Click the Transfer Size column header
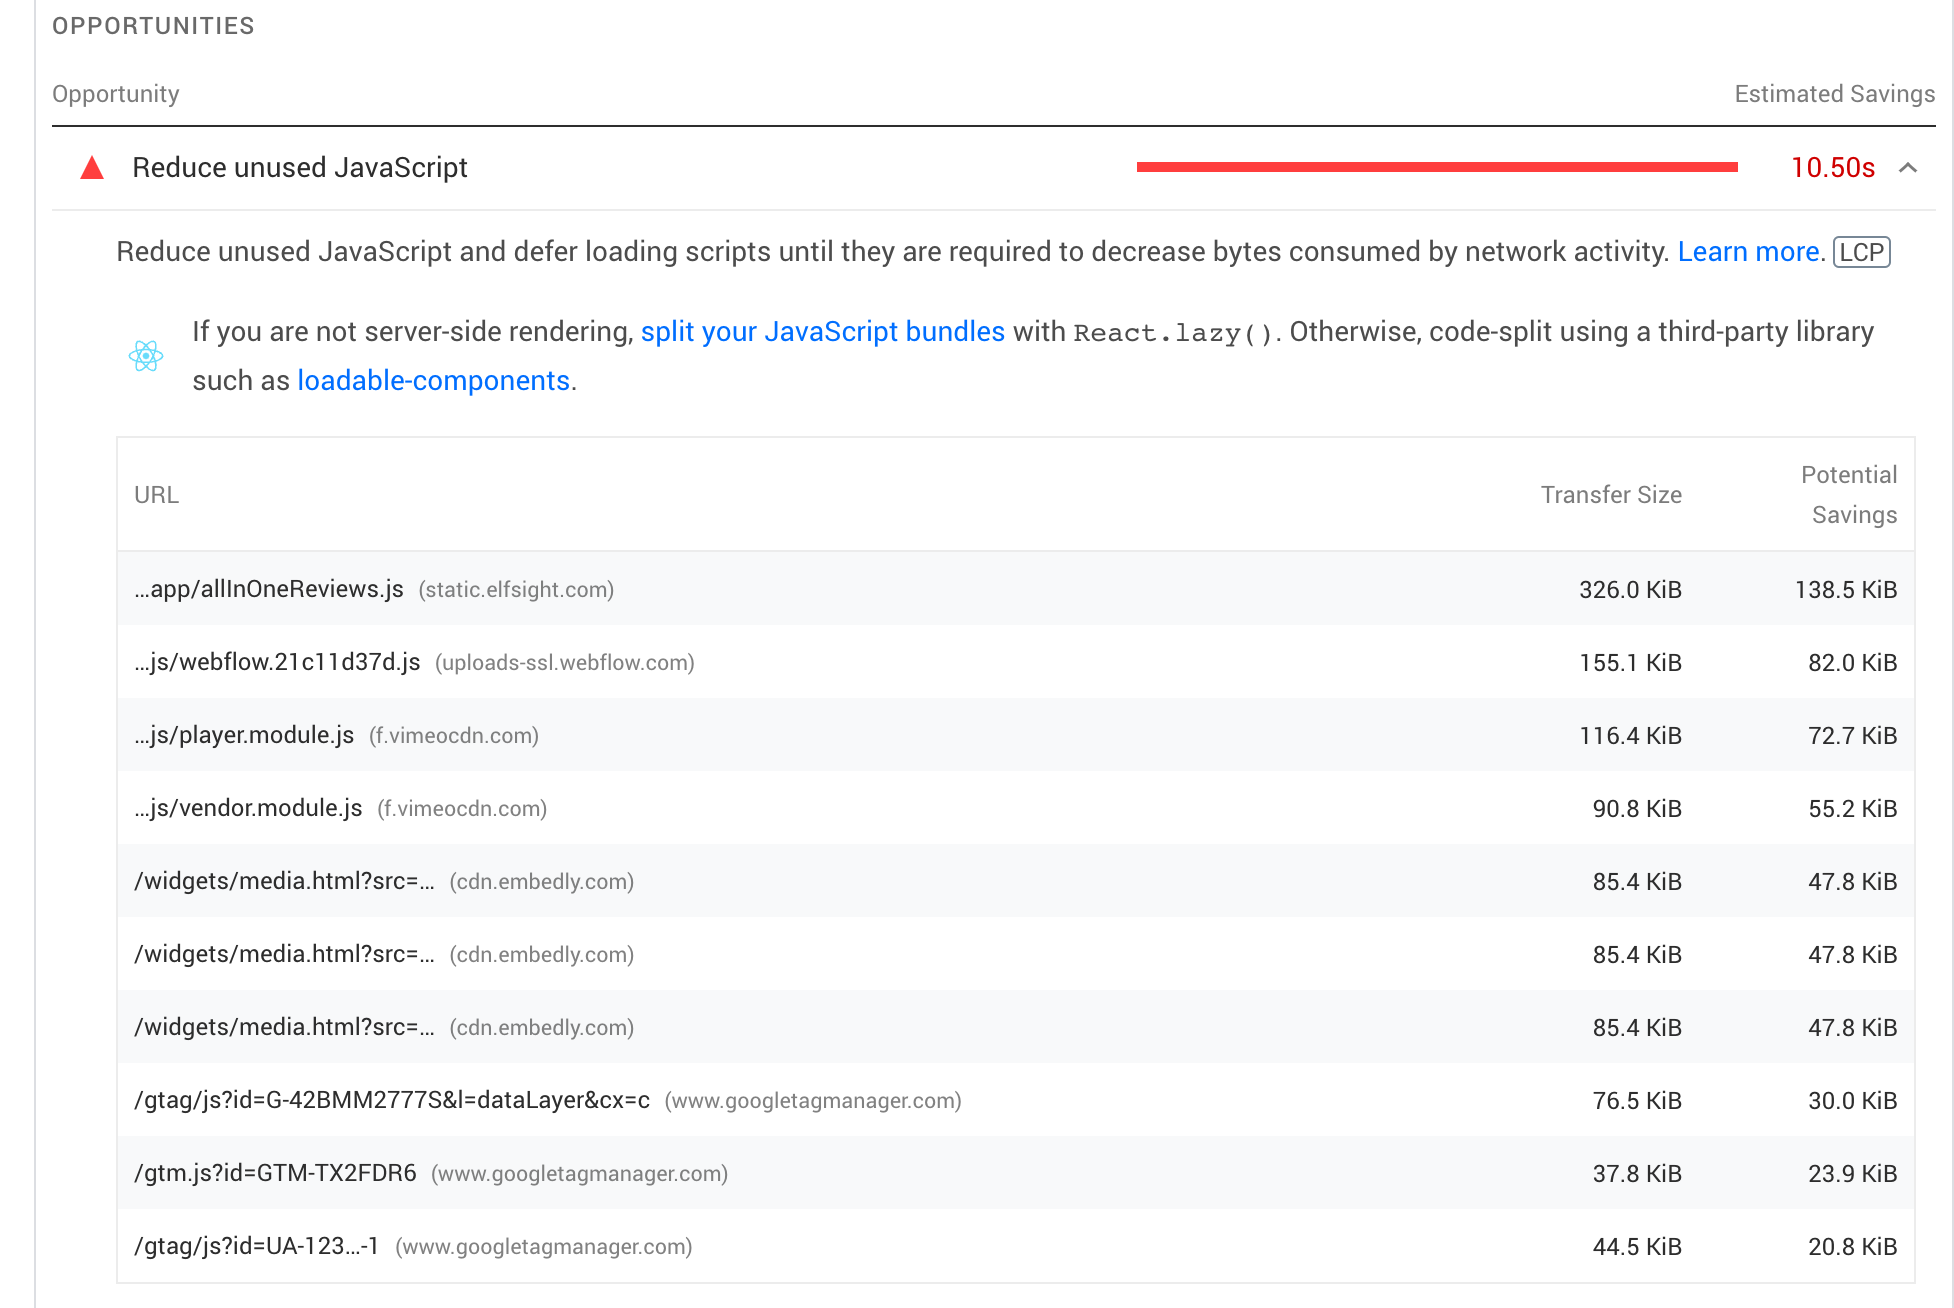The image size is (1954, 1308). pos(1611,495)
